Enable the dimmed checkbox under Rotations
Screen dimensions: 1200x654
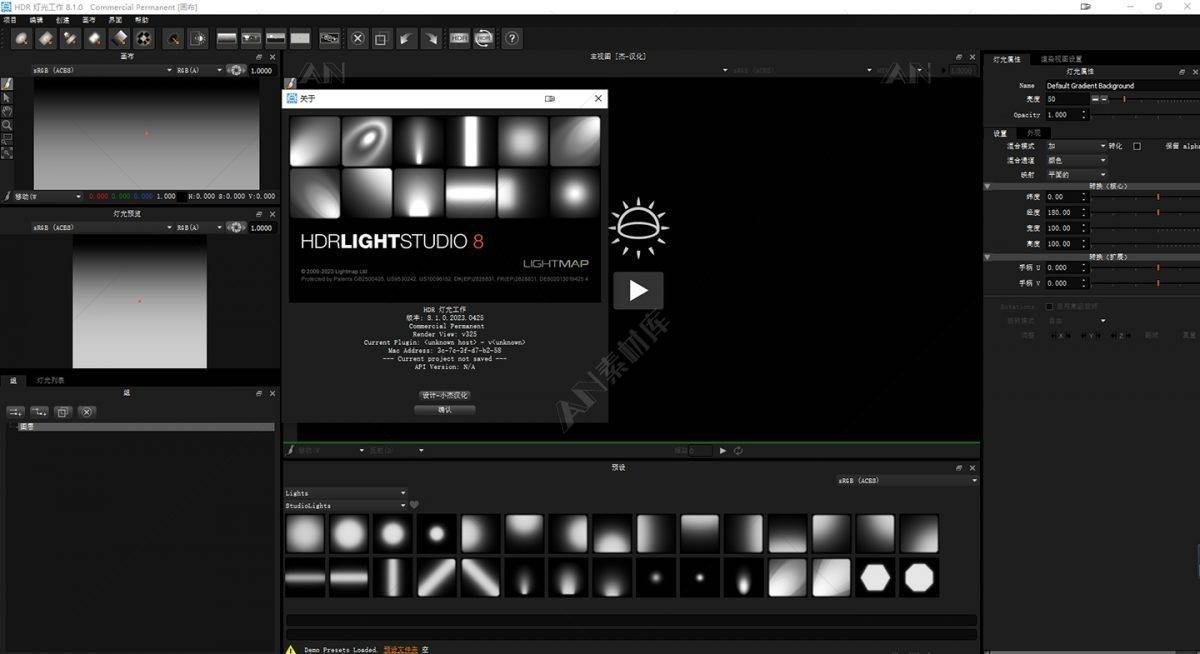[1049, 306]
